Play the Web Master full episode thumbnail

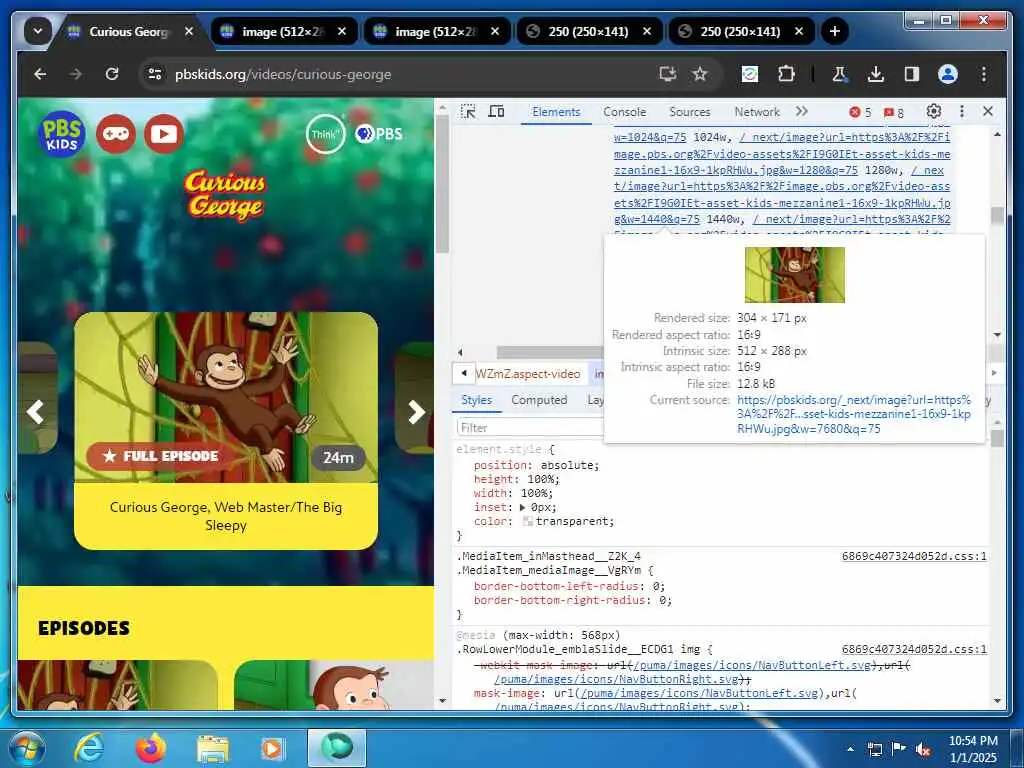point(226,397)
